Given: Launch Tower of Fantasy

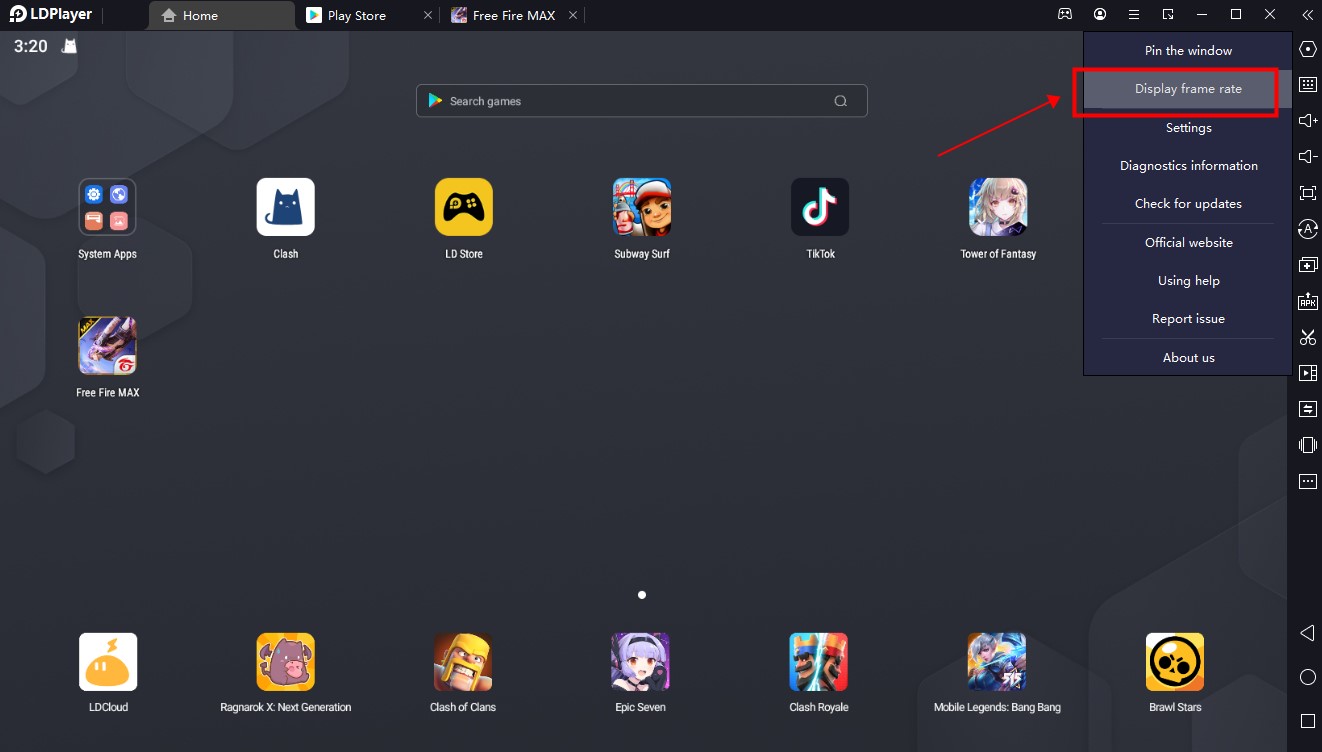Looking at the screenshot, I should point(998,207).
